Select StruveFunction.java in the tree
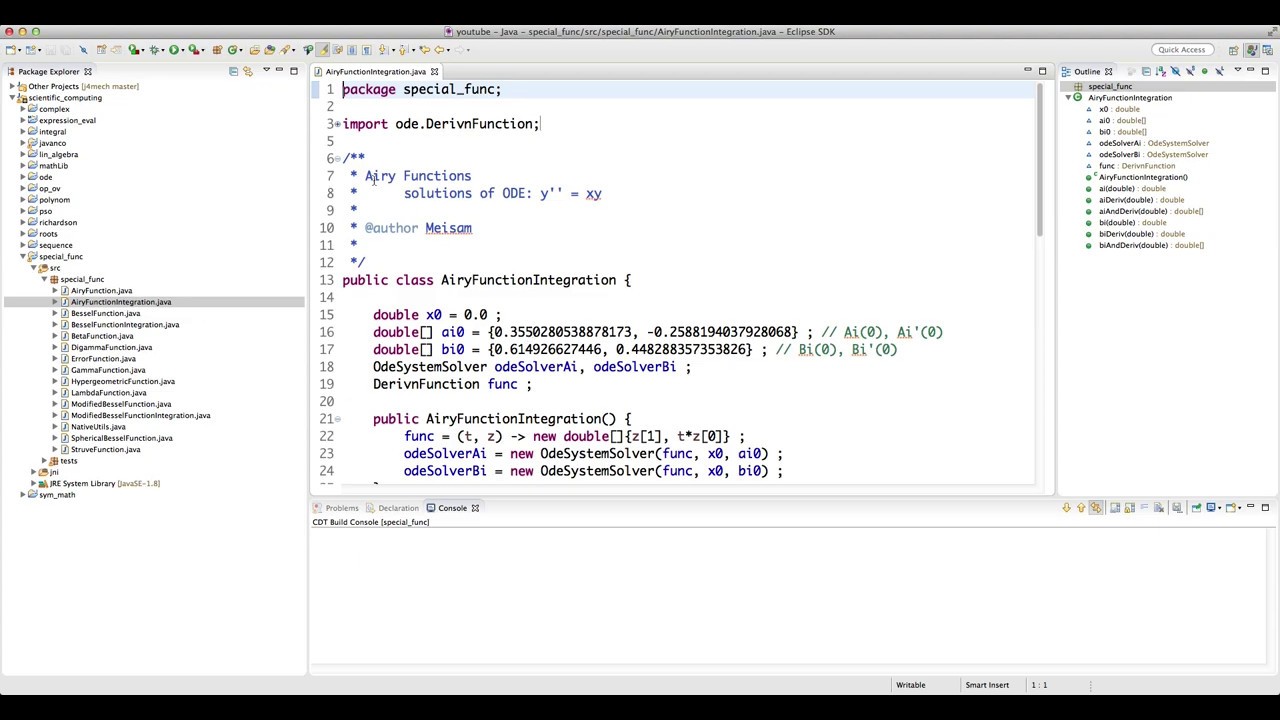 coord(105,450)
